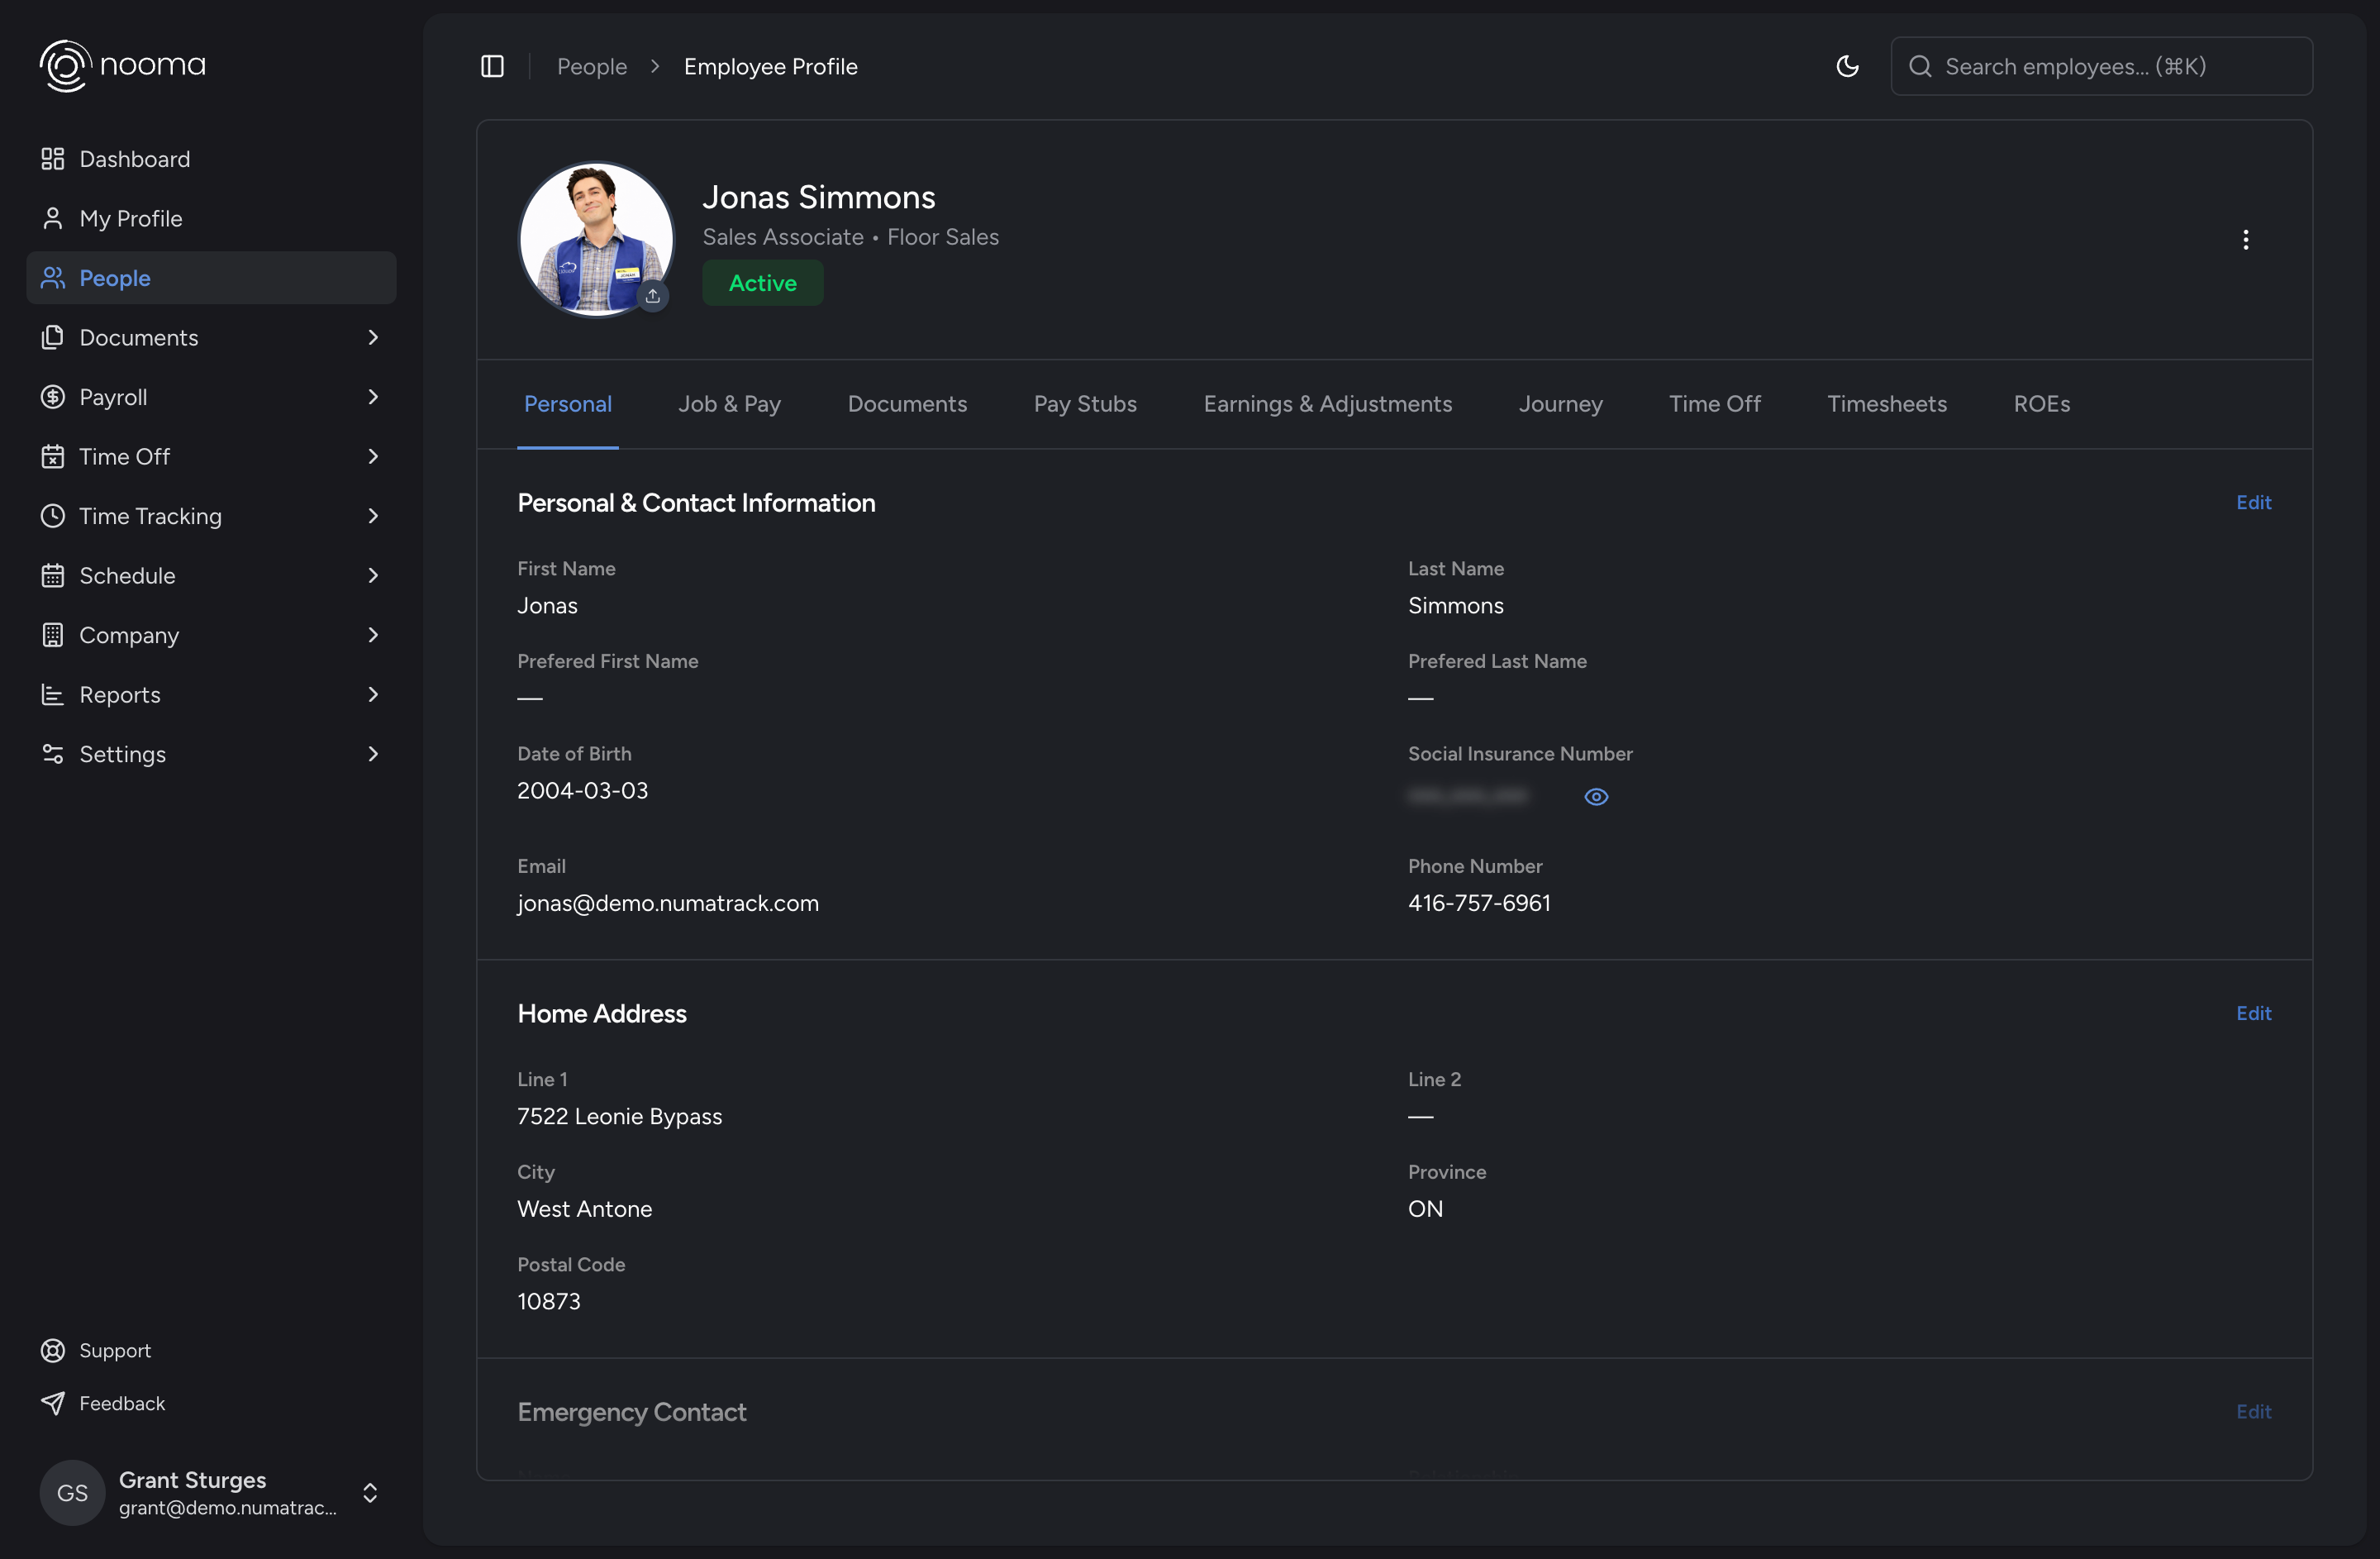Edit Personal & Contact Information
The height and width of the screenshot is (1559, 2380).
click(x=2253, y=502)
